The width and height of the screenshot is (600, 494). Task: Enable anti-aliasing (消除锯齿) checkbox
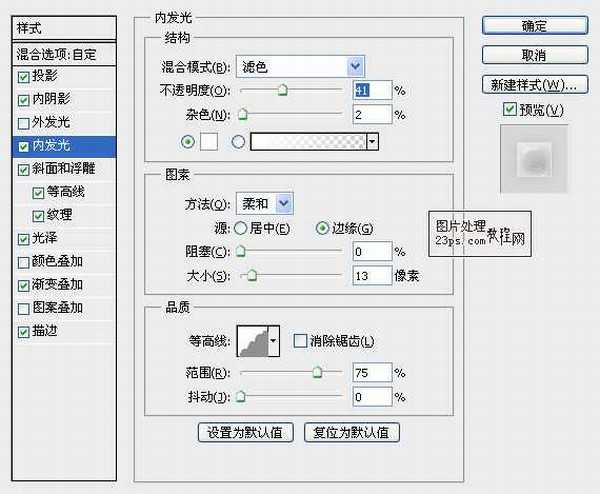300,341
